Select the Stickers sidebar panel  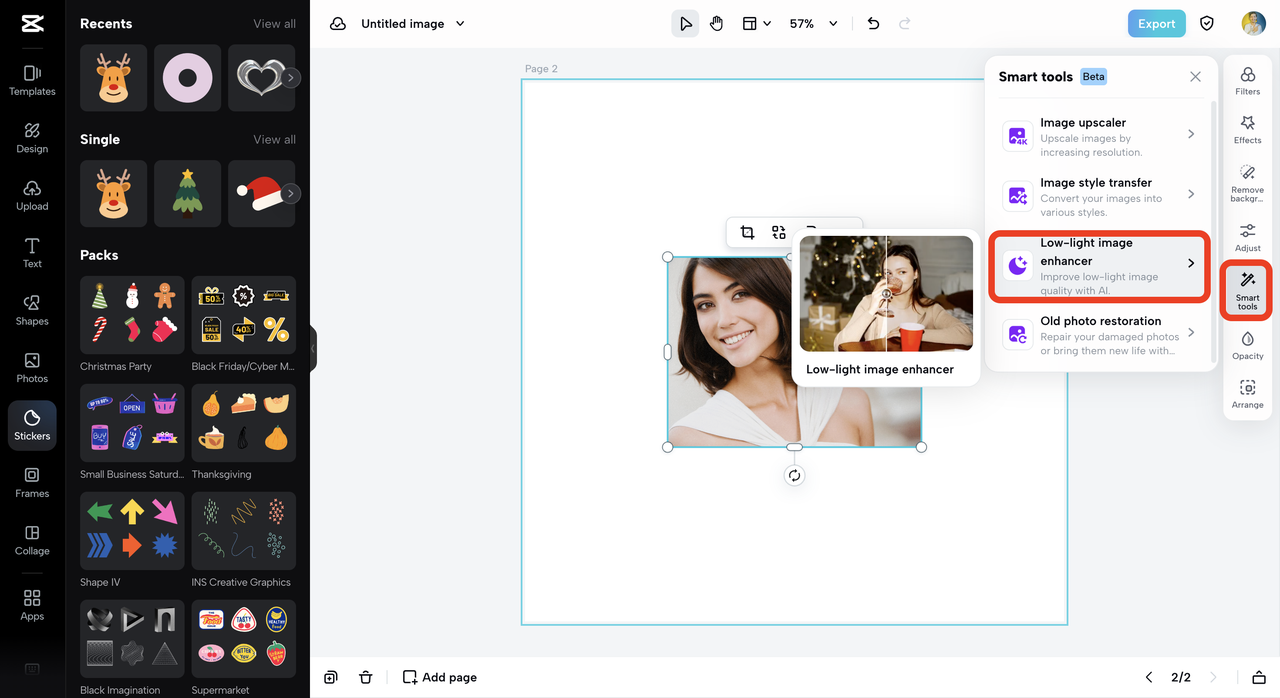[x=32, y=425]
